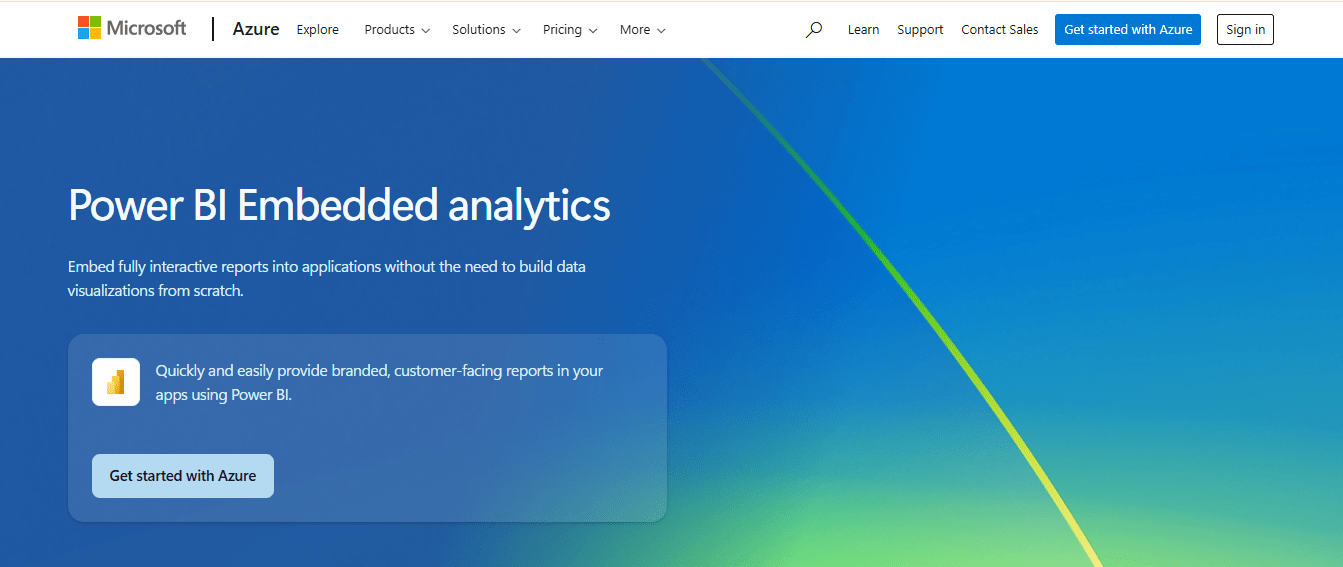Click the Microsoft wordmark text
This screenshot has width=1343, height=567.
[x=147, y=28]
